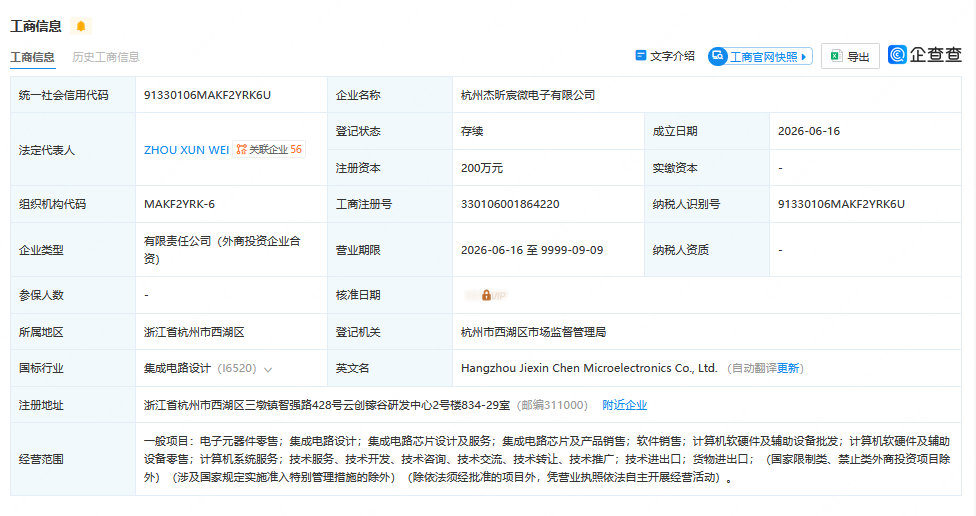Screen dimensions: 976x516
Task: Select the 200万元 registered capital value
Action: (482, 168)
